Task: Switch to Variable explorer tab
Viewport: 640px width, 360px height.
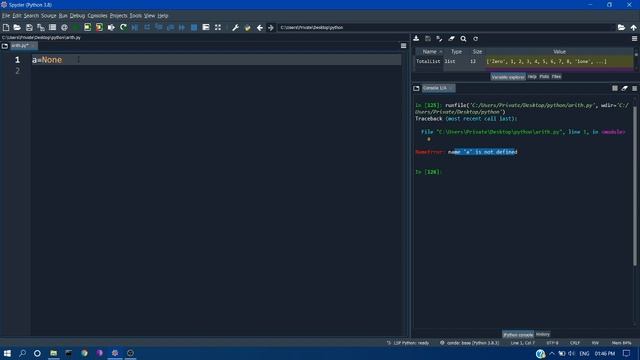Action: pyautogui.click(x=508, y=77)
